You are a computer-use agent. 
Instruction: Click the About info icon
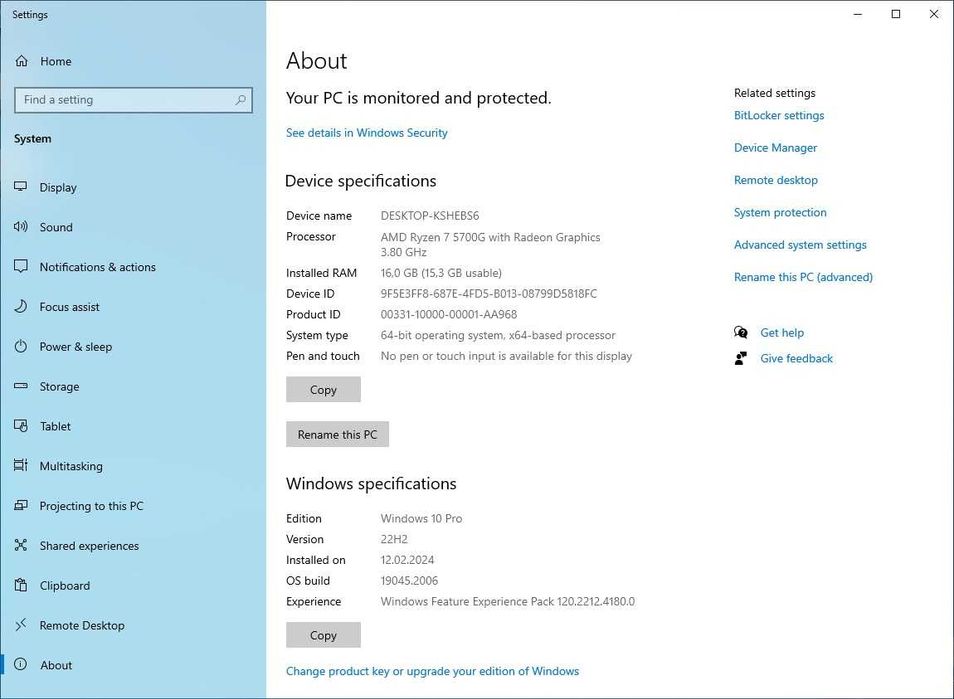point(21,664)
